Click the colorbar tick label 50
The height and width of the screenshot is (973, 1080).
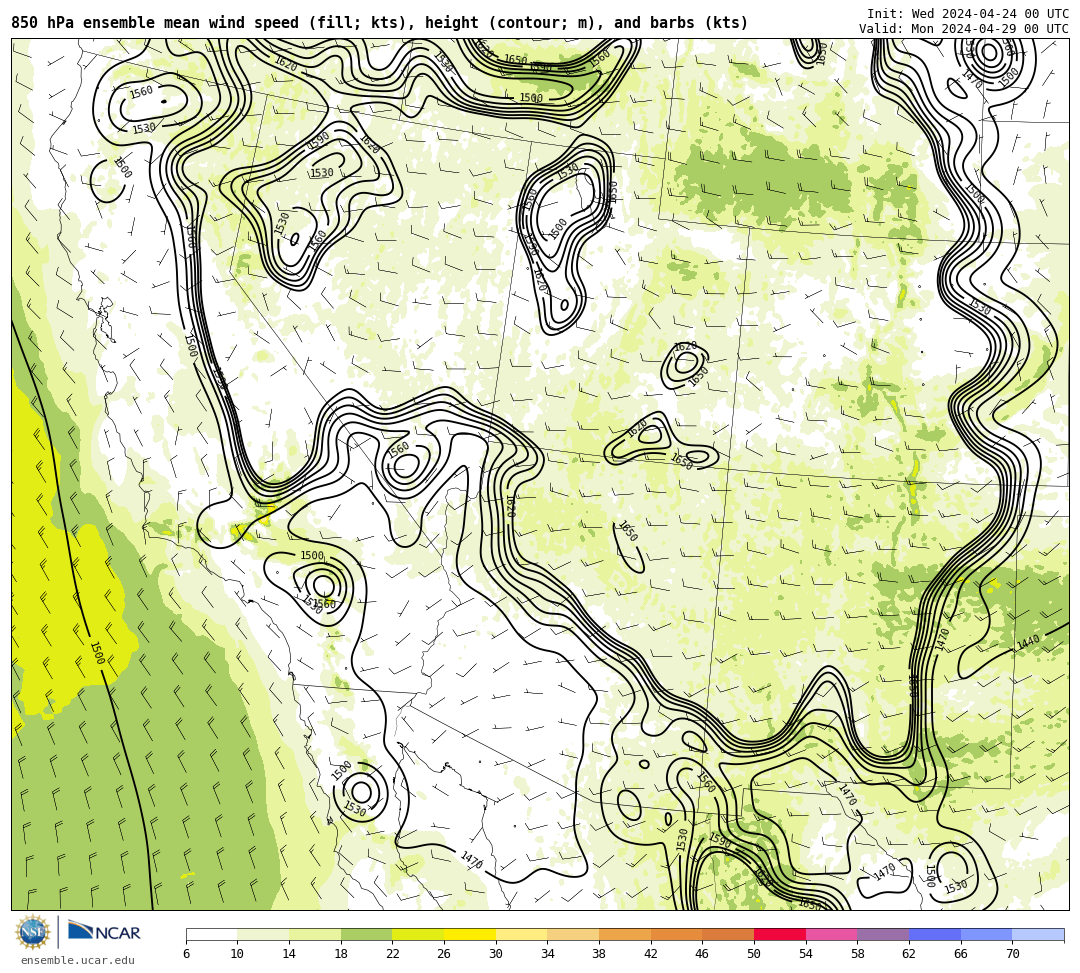pyautogui.click(x=754, y=954)
